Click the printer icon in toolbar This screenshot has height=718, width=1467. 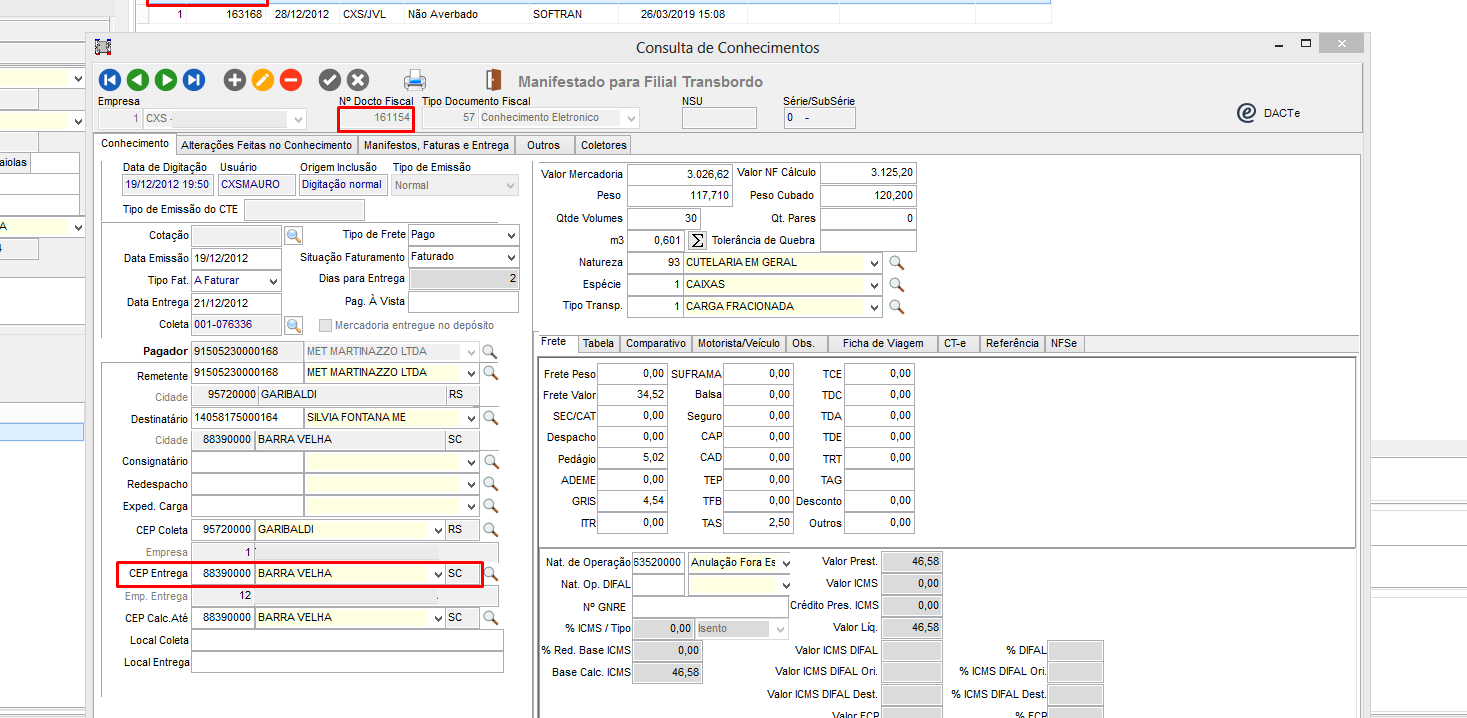(415, 80)
